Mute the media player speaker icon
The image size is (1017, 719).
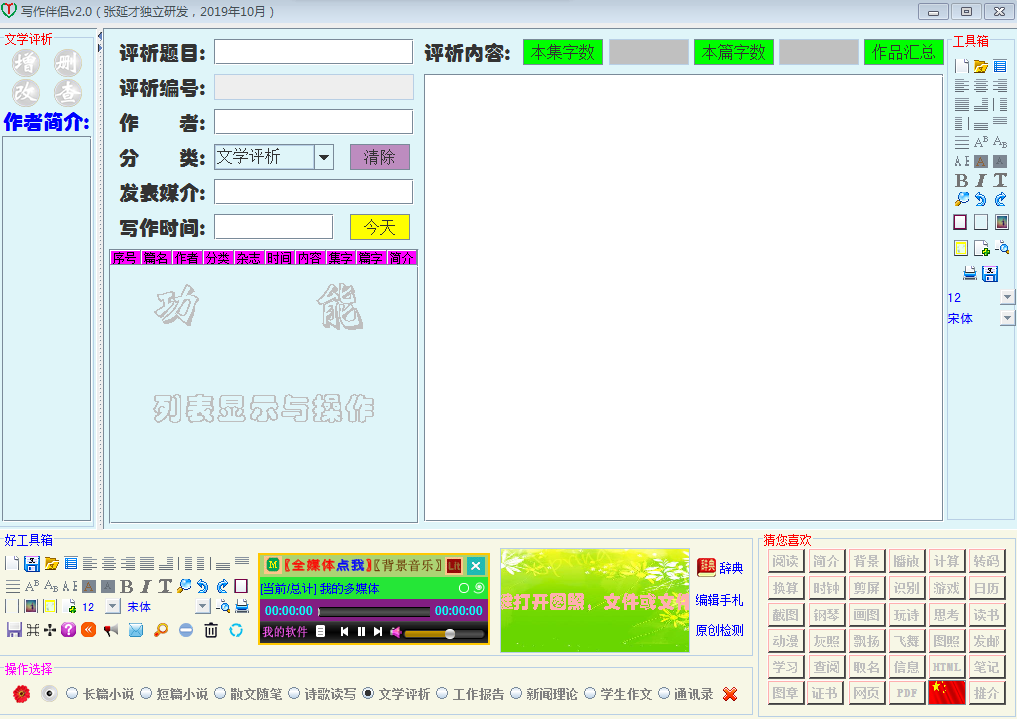[x=395, y=632]
